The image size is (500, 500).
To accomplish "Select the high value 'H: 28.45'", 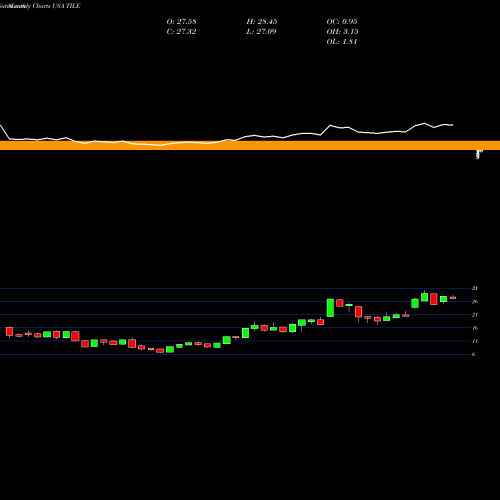I will click(262, 22).
